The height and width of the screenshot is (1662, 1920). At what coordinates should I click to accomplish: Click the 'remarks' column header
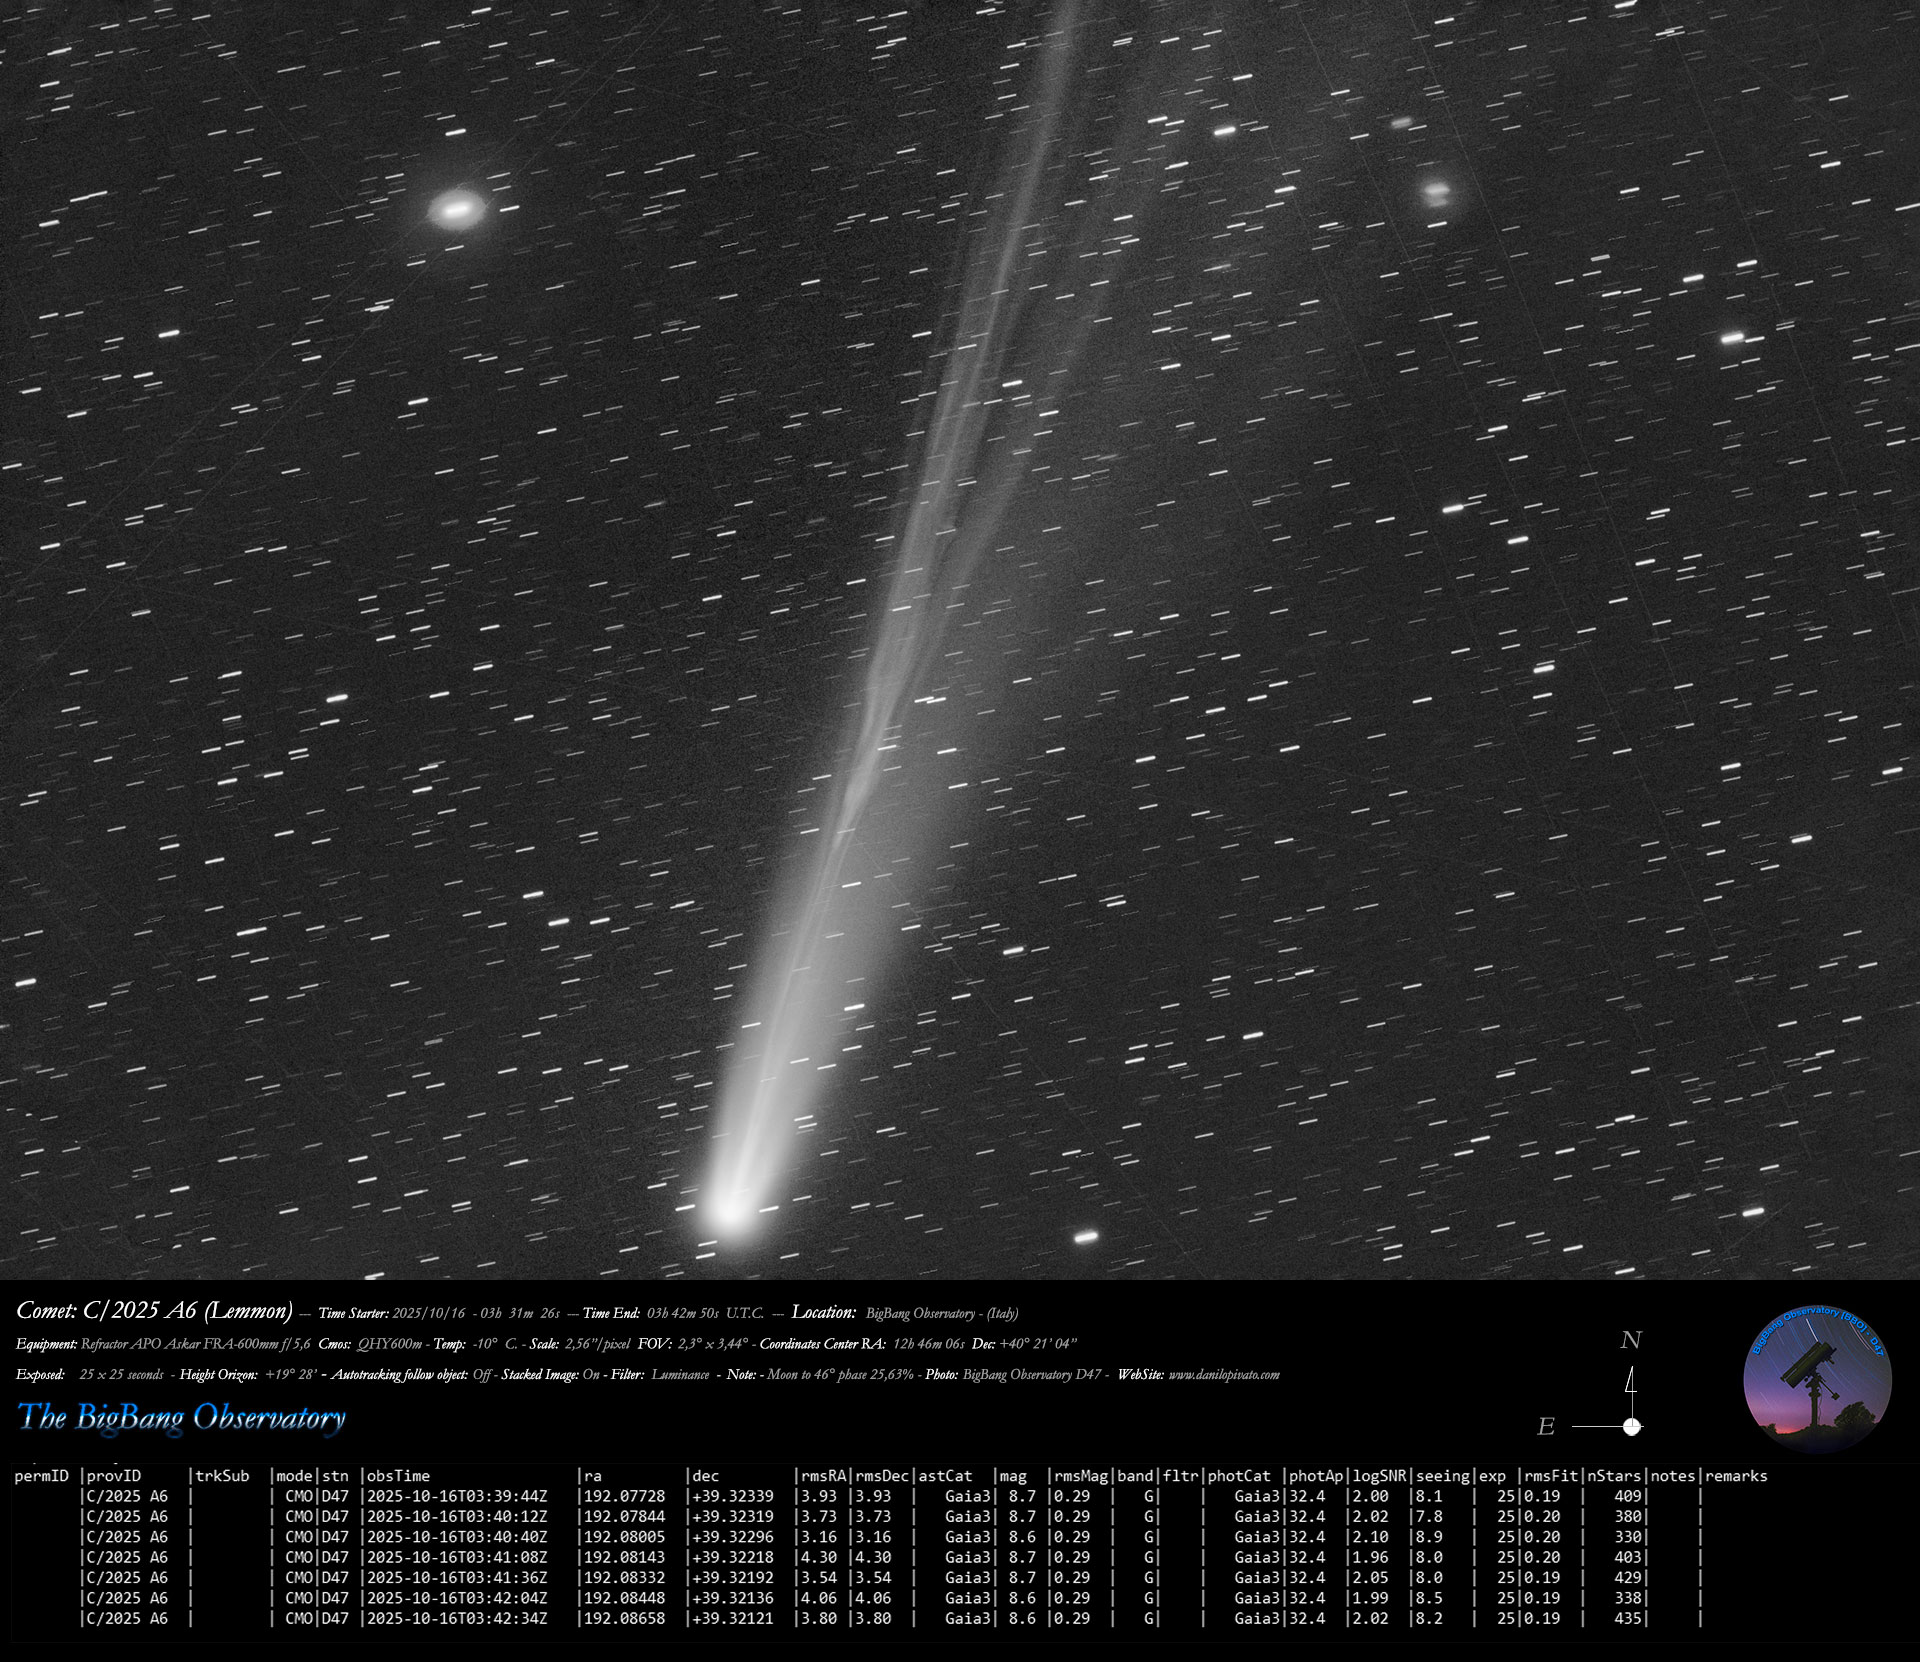coord(1736,1476)
